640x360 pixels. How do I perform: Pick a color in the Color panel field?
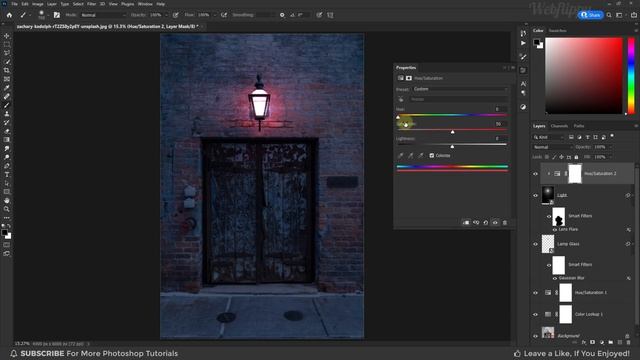pyautogui.click(x=584, y=76)
